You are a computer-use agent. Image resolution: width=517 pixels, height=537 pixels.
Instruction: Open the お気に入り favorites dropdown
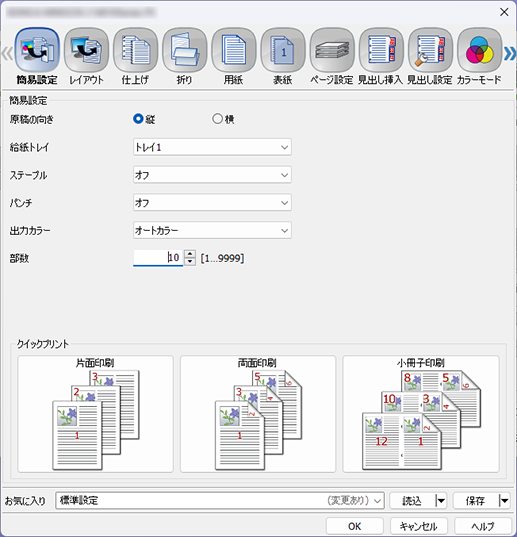coord(220,501)
